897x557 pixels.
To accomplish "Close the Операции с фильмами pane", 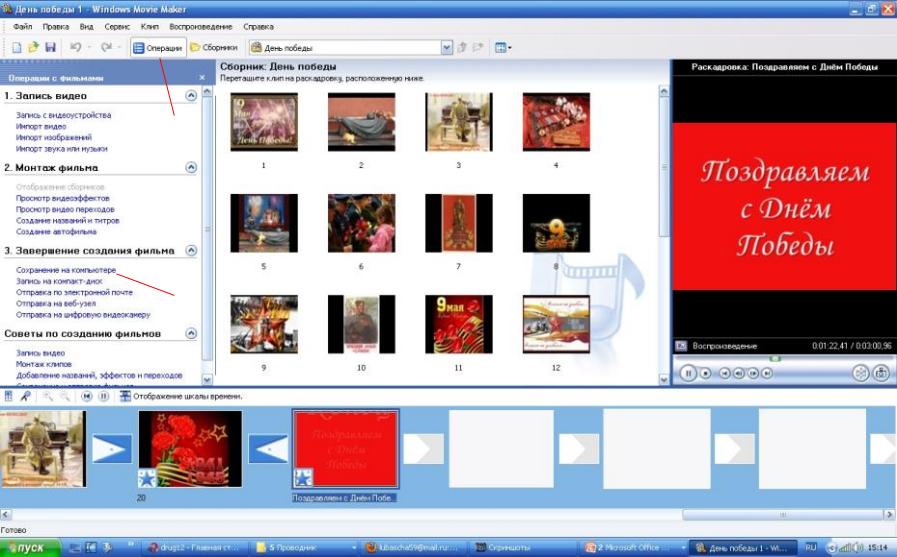I will click(202, 78).
